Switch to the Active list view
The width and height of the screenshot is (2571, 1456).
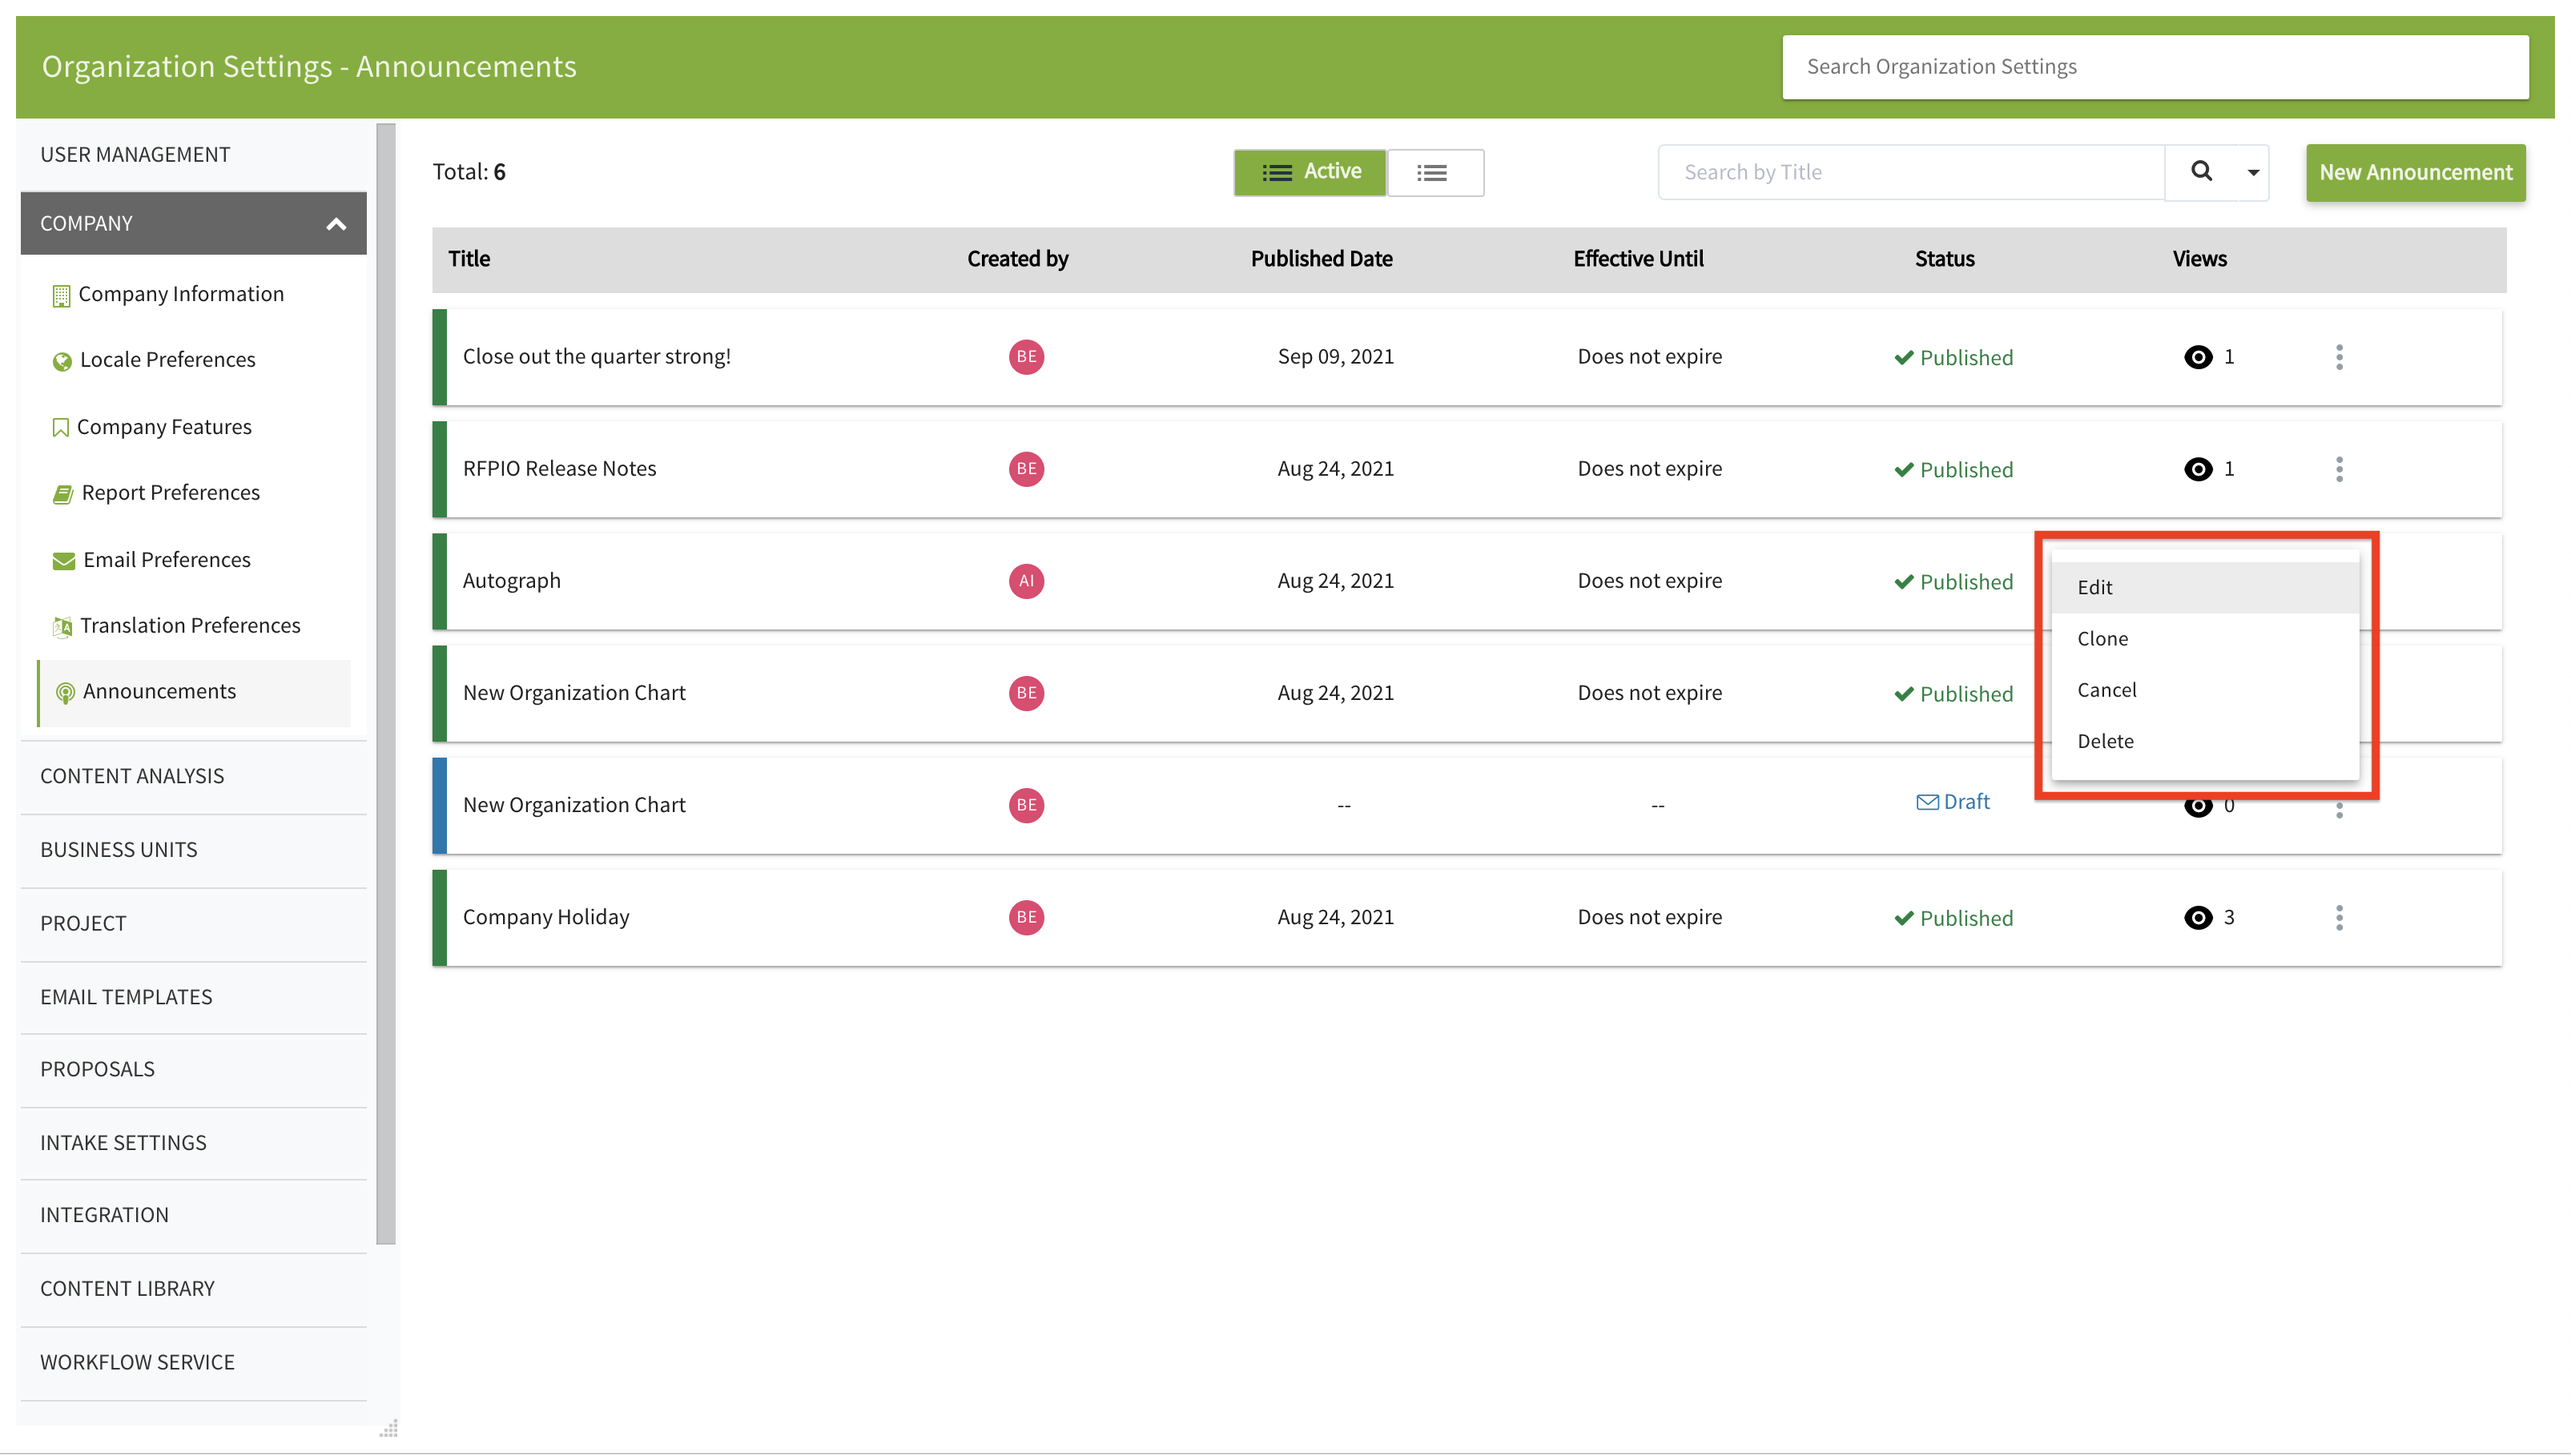click(1310, 172)
